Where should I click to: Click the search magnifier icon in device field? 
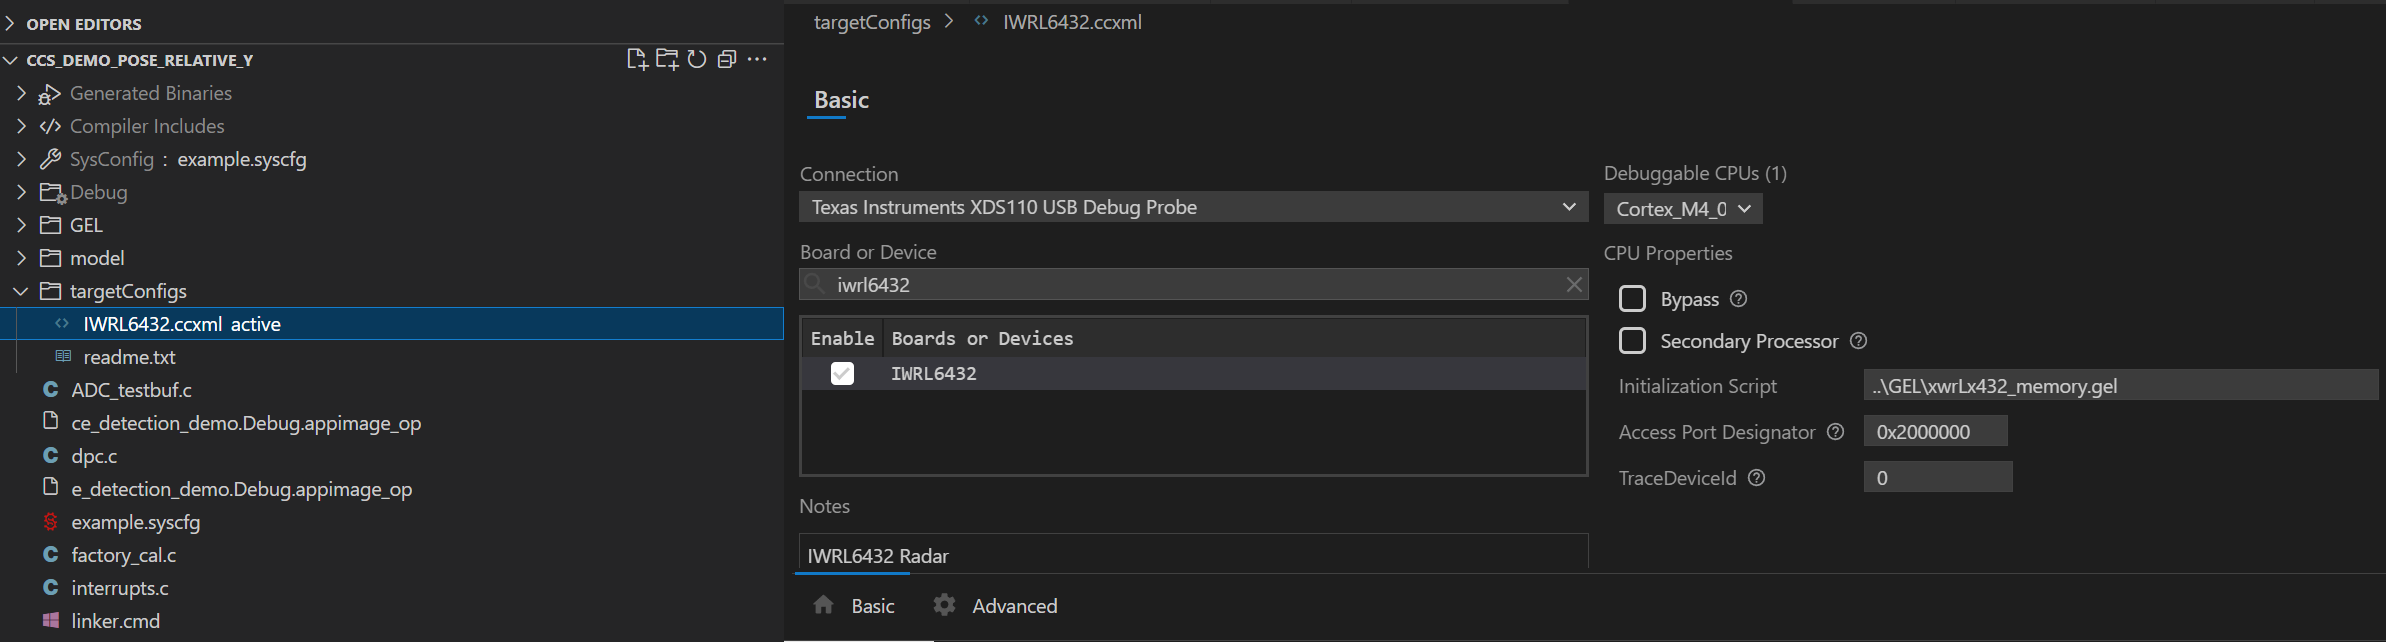tap(815, 284)
